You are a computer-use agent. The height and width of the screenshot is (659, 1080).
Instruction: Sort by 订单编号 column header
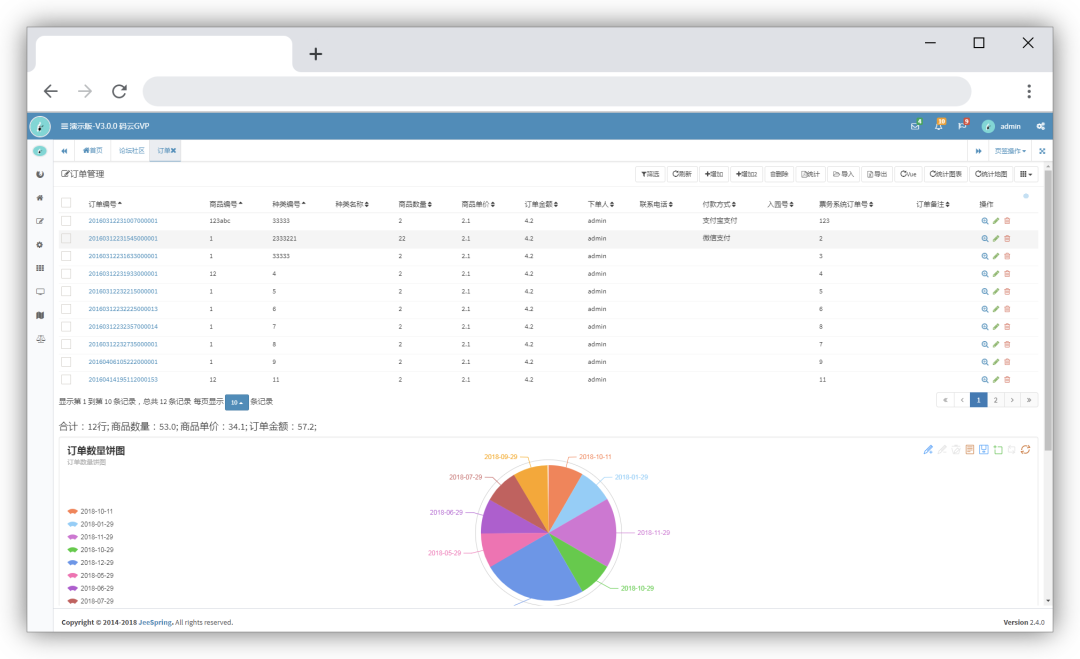point(105,205)
